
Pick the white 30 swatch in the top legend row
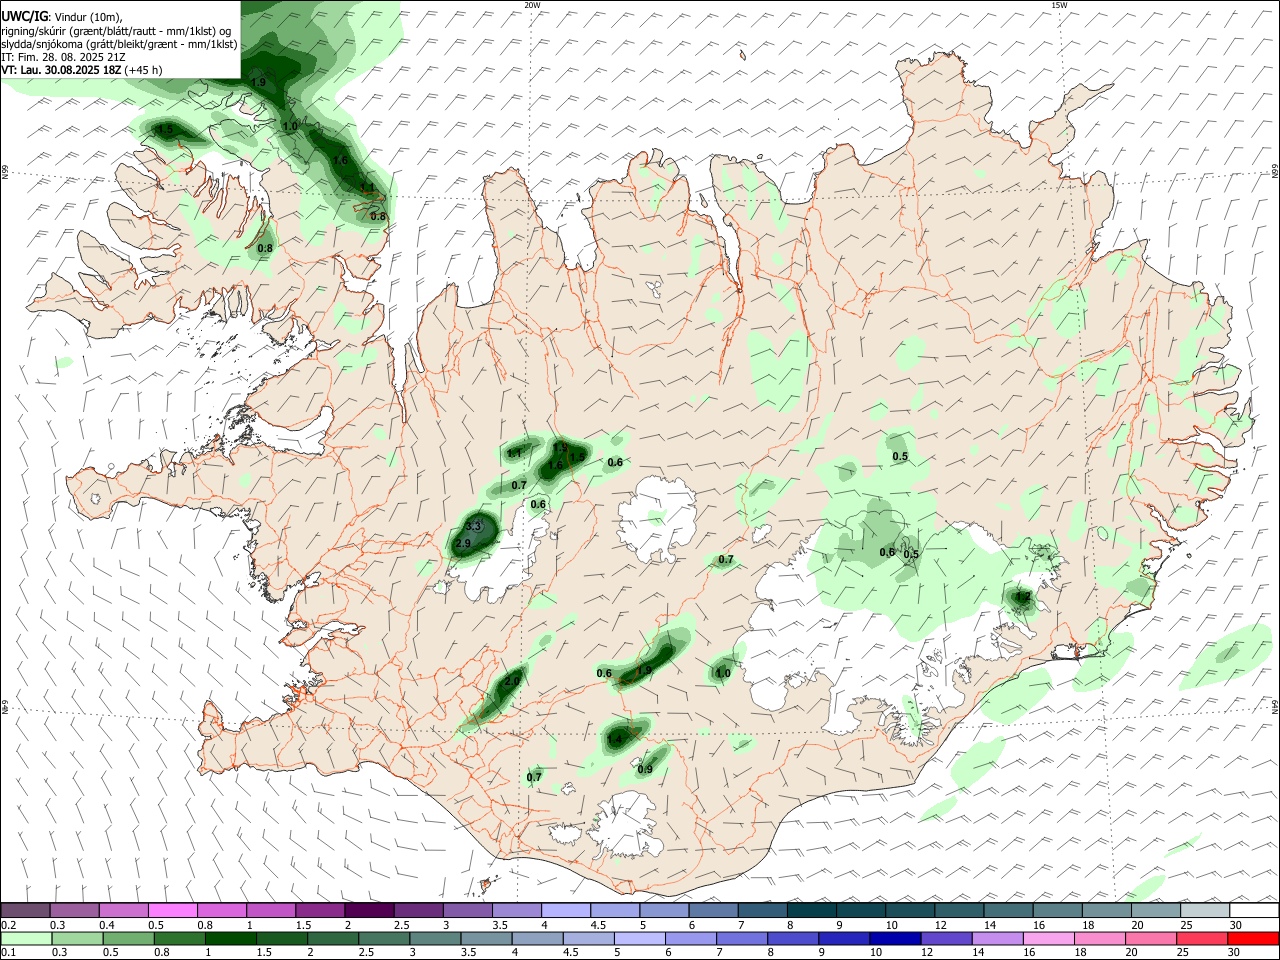[1254, 911]
